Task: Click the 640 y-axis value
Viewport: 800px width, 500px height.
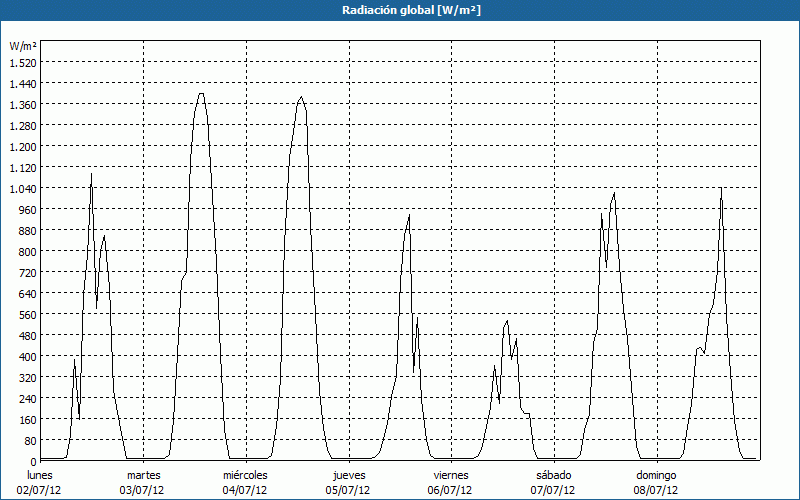Action: [28, 293]
